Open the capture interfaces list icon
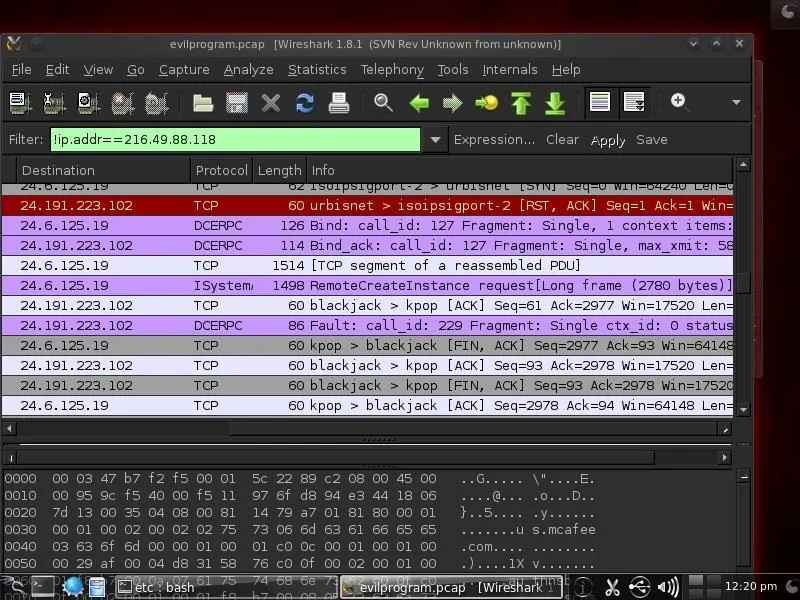 [20, 103]
